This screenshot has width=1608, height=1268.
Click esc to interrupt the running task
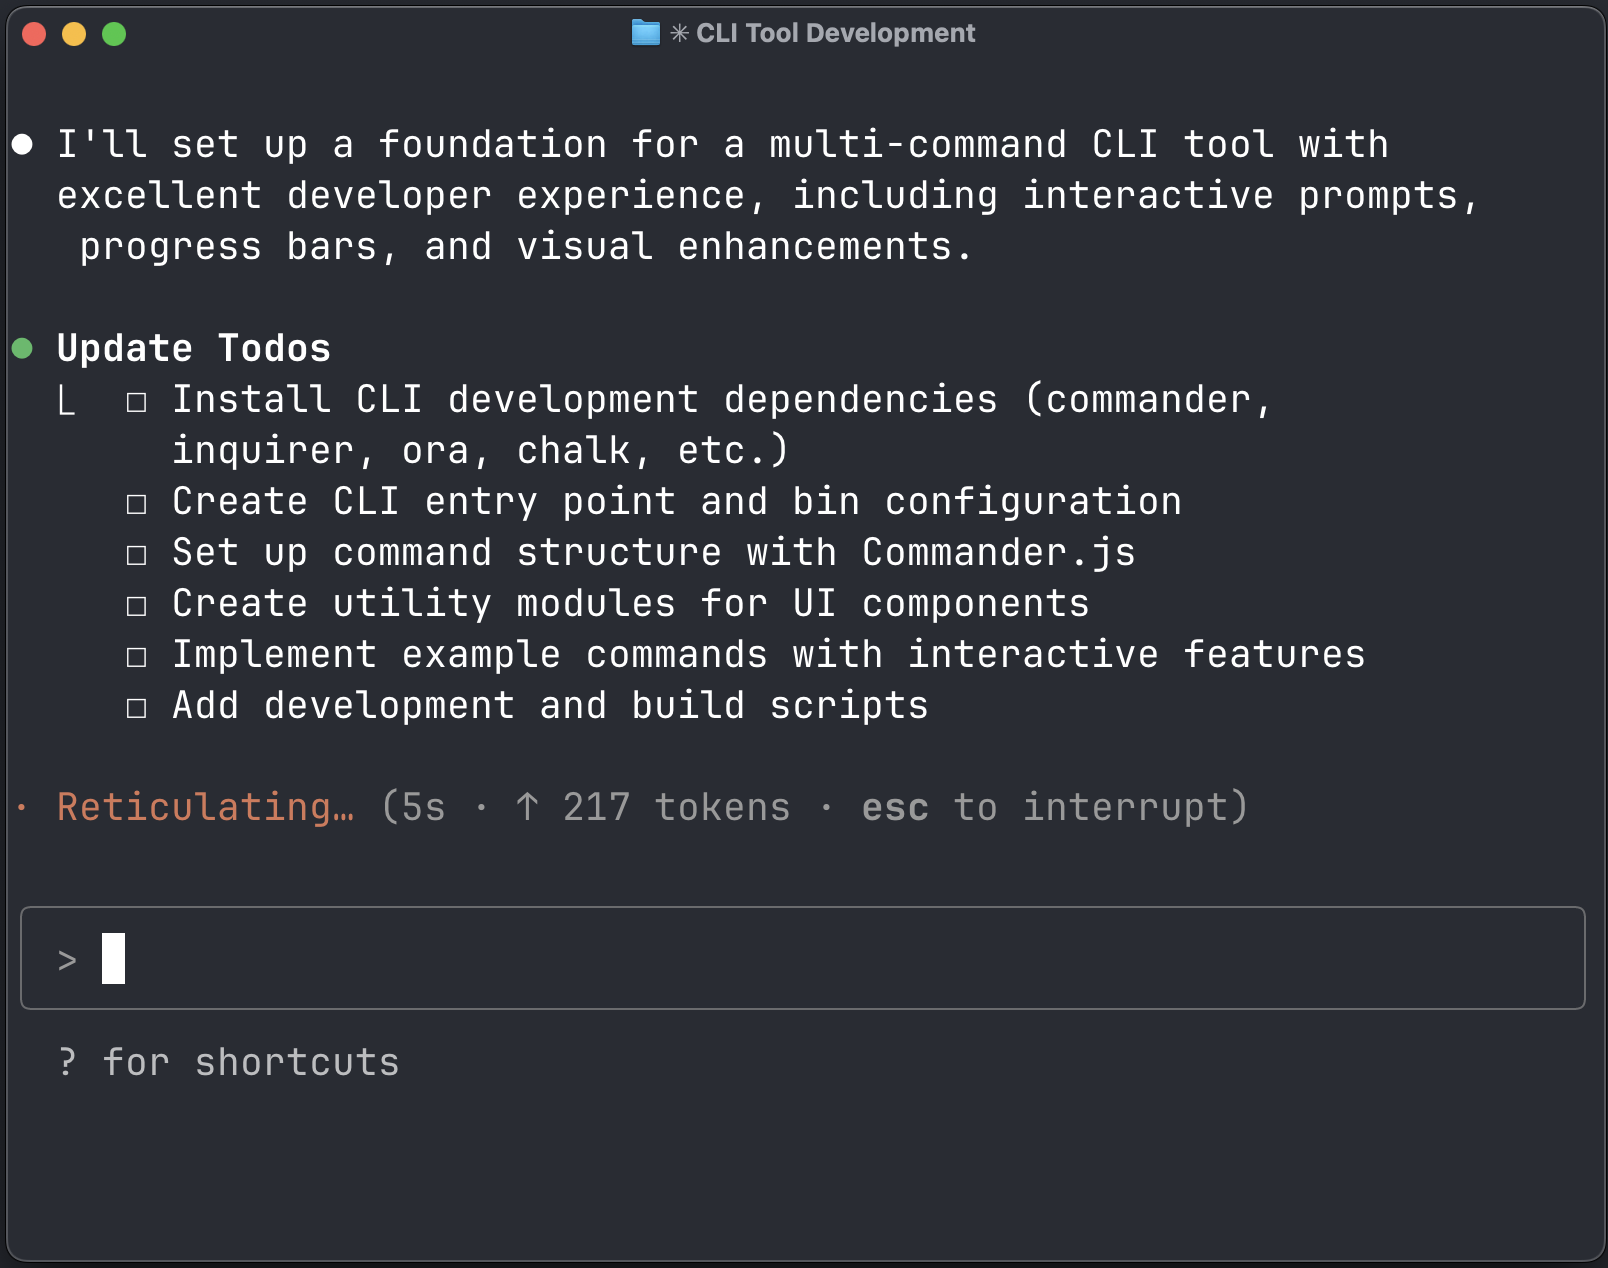pos(894,806)
